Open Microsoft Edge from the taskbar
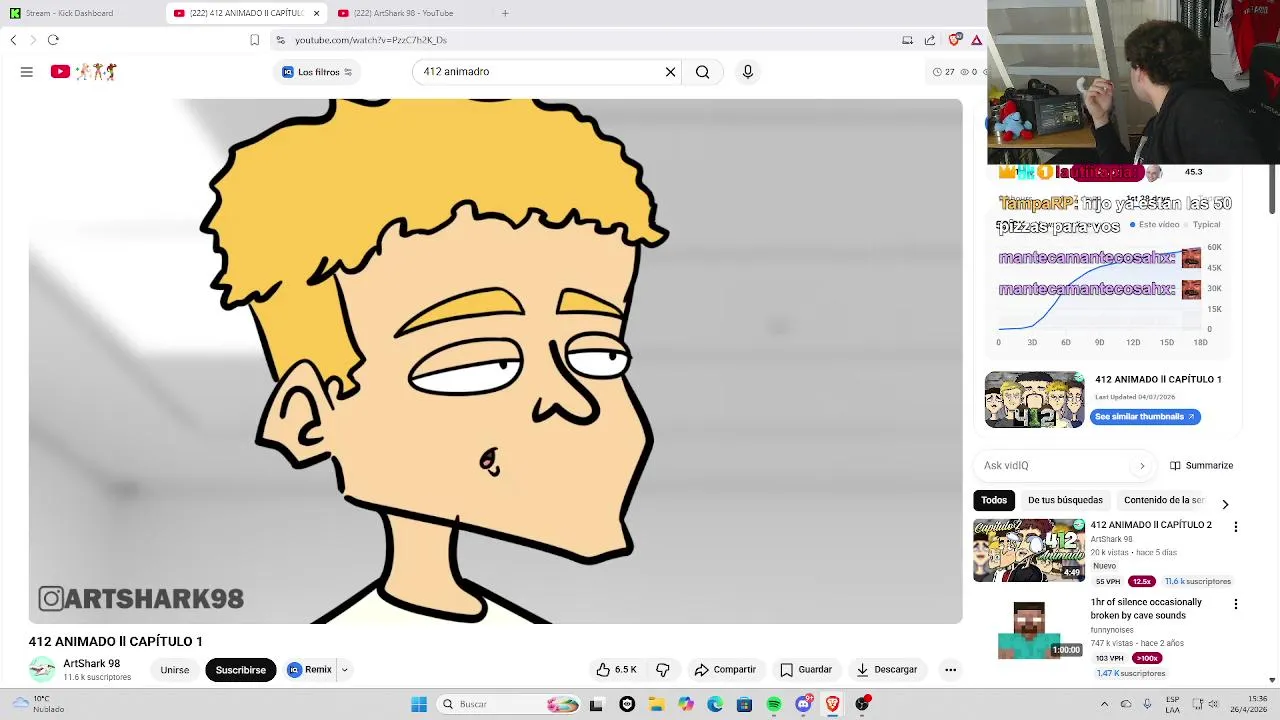This screenshot has width=1280, height=720. [715, 704]
